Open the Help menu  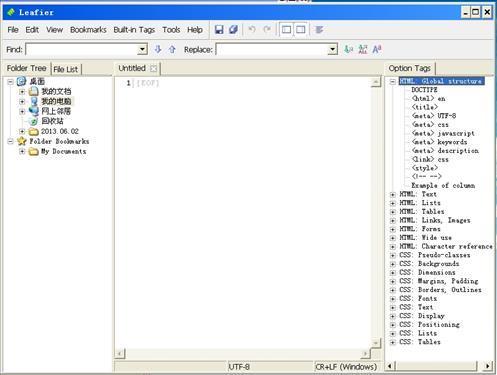tap(195, 30)
